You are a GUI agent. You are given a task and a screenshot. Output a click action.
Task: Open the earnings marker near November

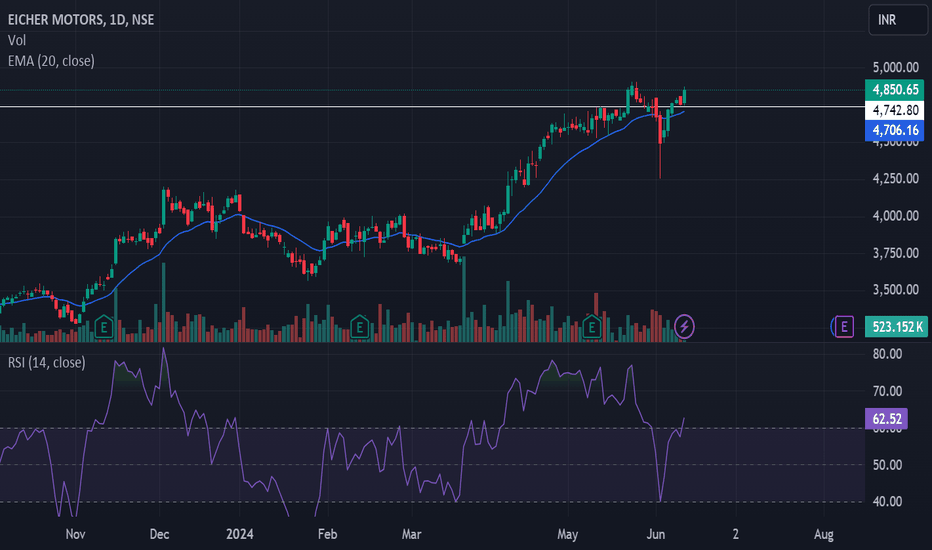[x=104, y=326]
